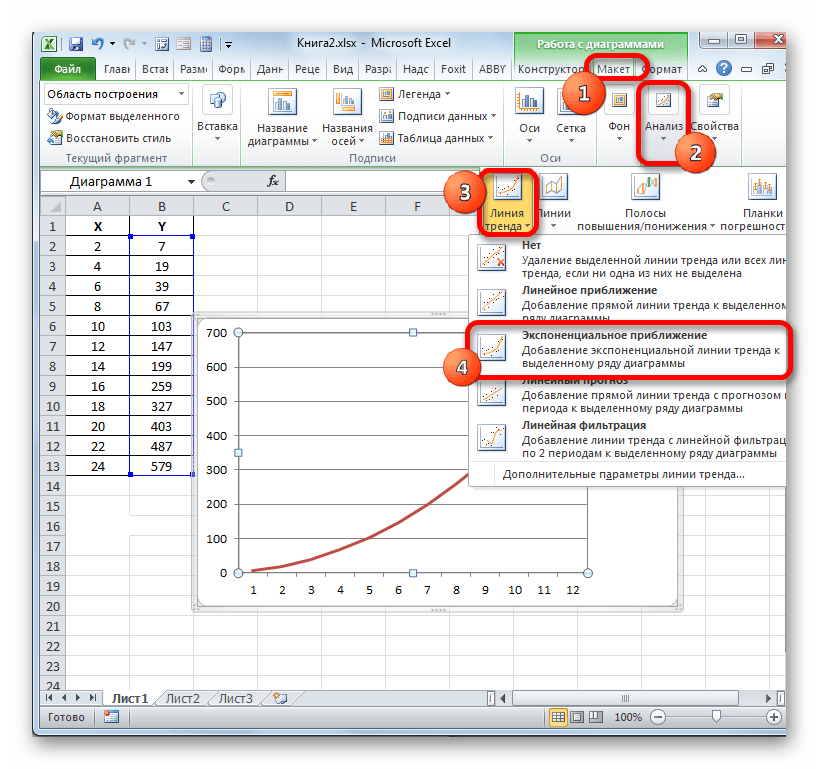Click the Планки погрешностей error bars icon
The image size is (840, 769).
[762, 186]
